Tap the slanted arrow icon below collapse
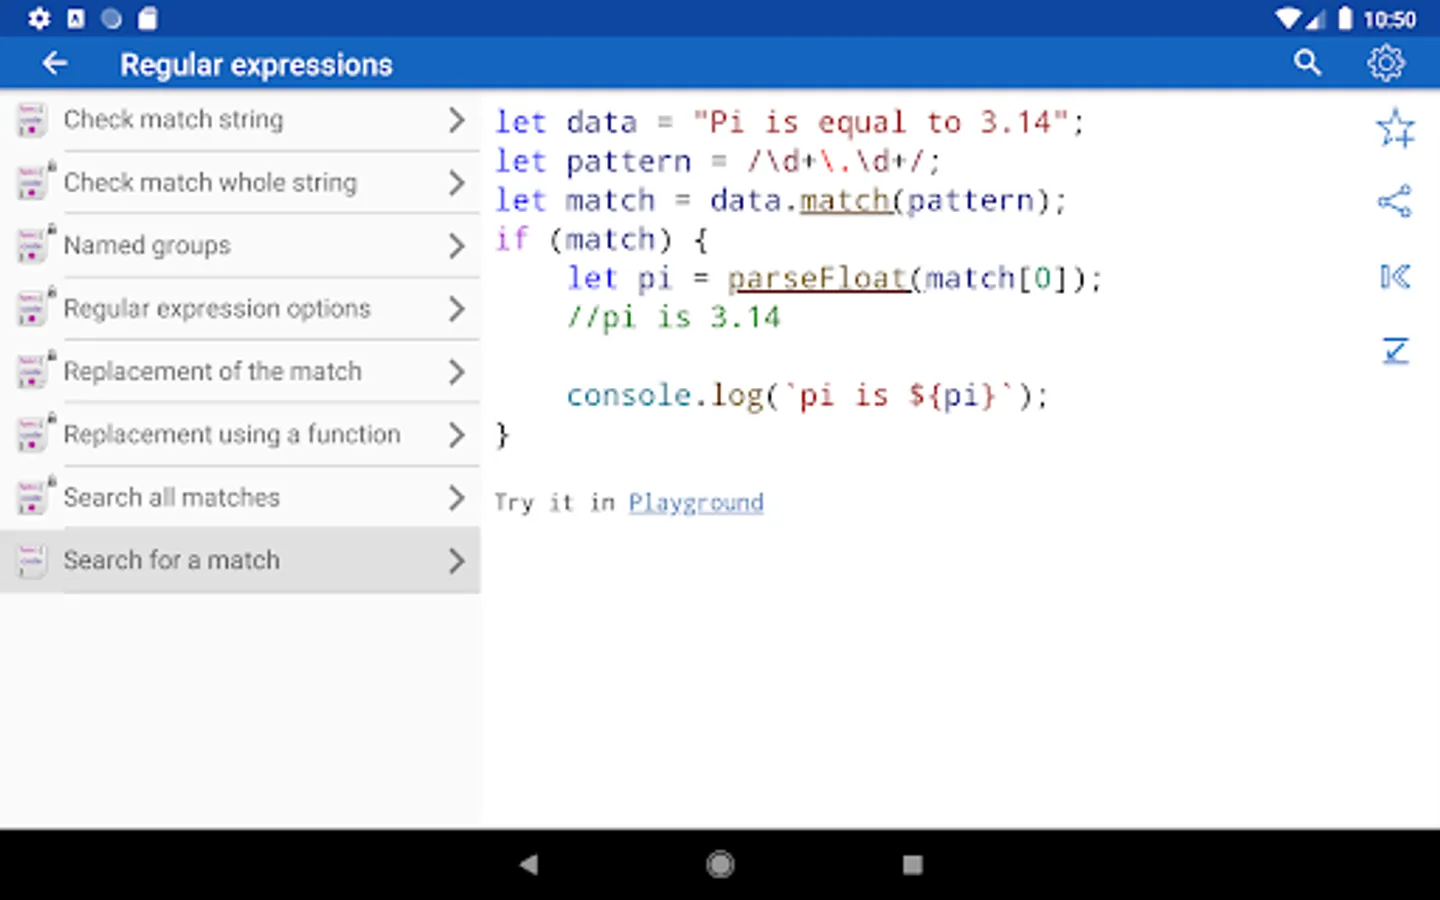 tap(1395, 350)
